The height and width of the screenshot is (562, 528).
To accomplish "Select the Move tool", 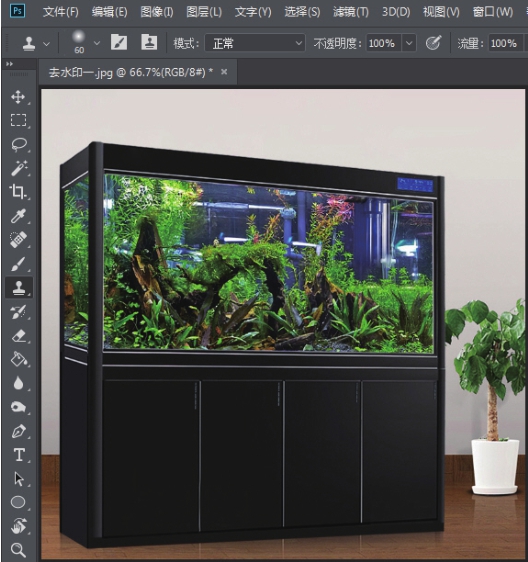I will pyautogui.click(x=18, y=97).
